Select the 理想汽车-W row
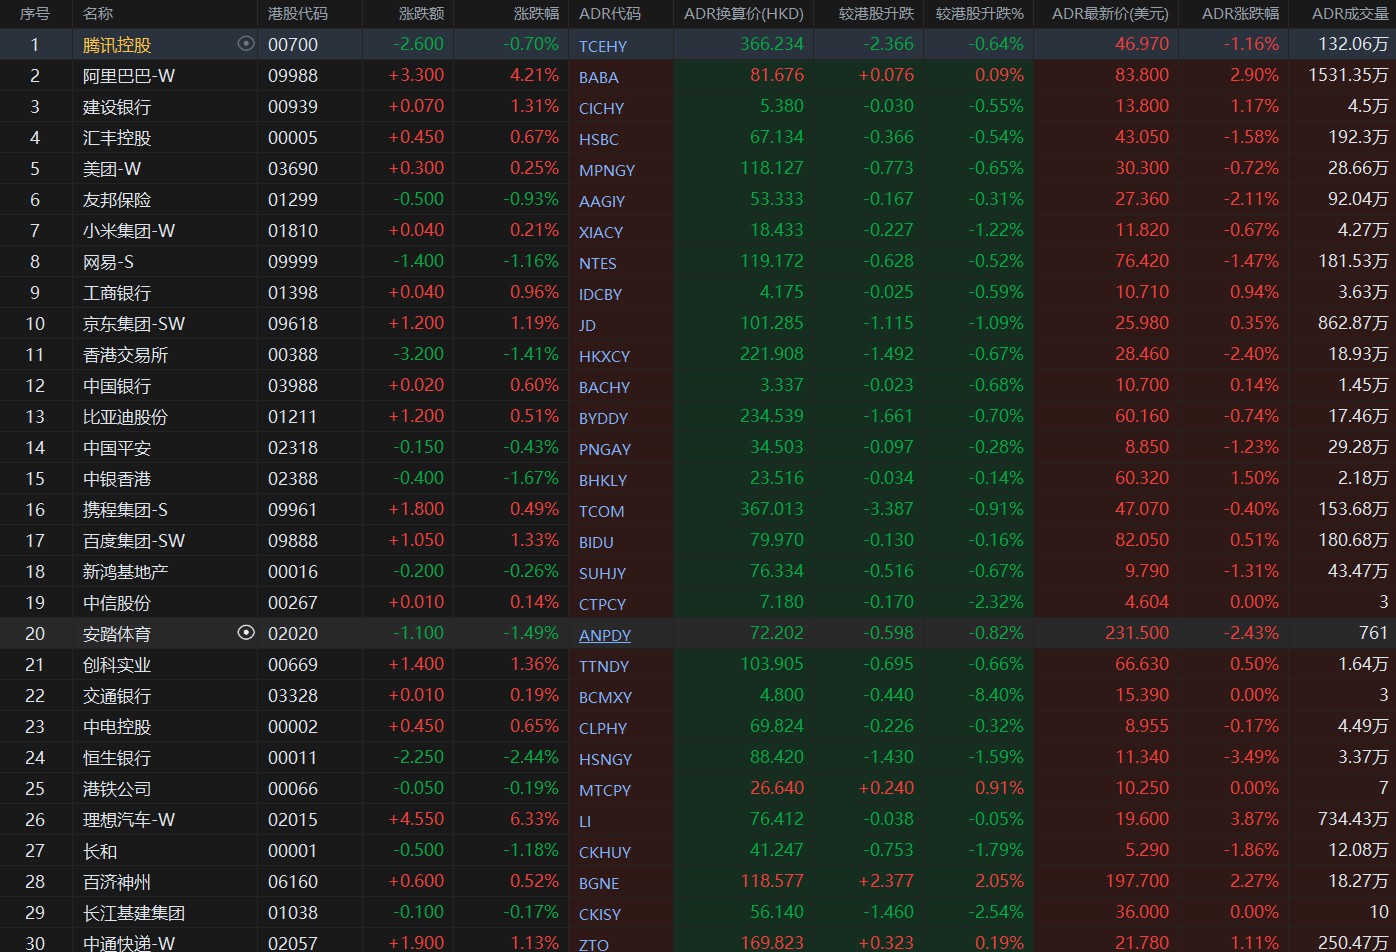Image resolution: width=1396 pixels, height=952 pixels. tap(698, 819)
